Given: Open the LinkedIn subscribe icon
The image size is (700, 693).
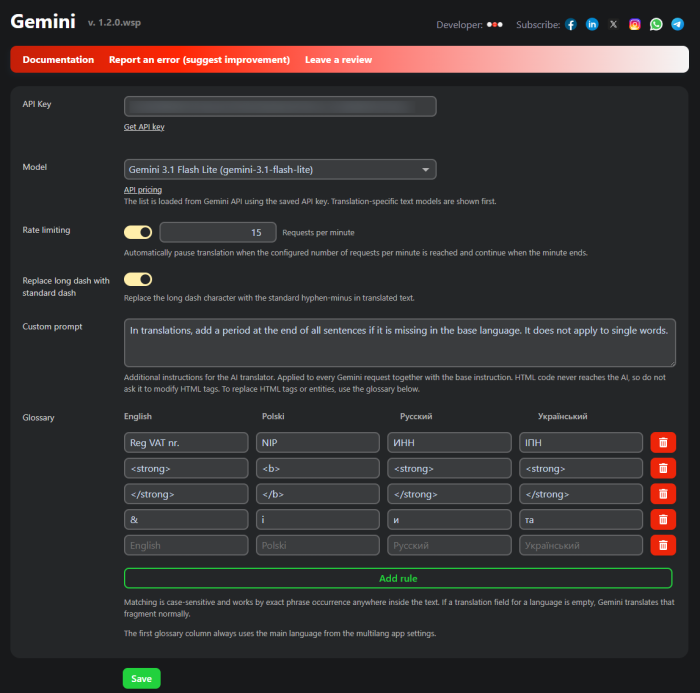Looking at the screenshot, I should pyautogui.click(x=592, y=25).
